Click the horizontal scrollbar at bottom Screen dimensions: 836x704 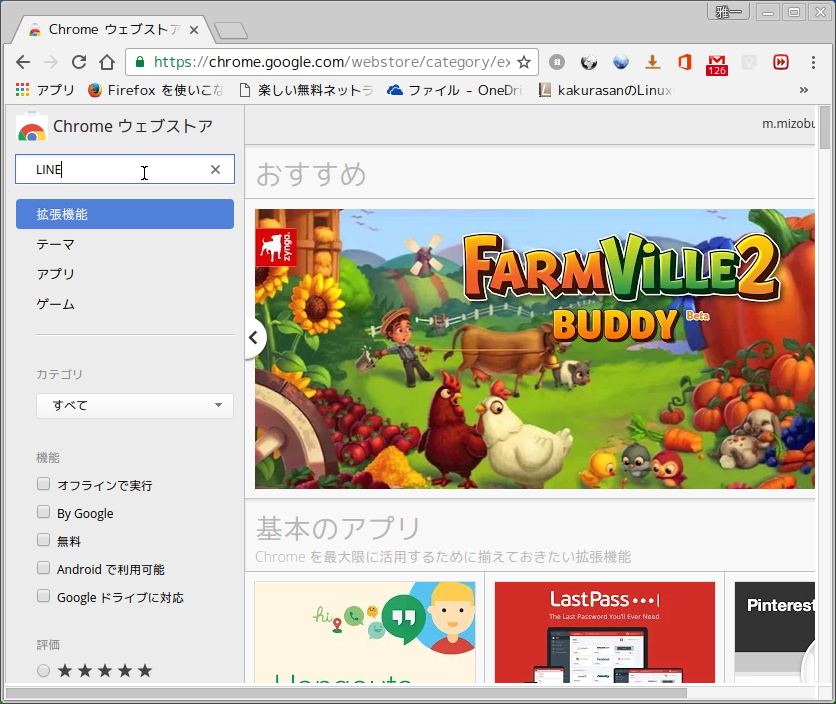point(346,693)
